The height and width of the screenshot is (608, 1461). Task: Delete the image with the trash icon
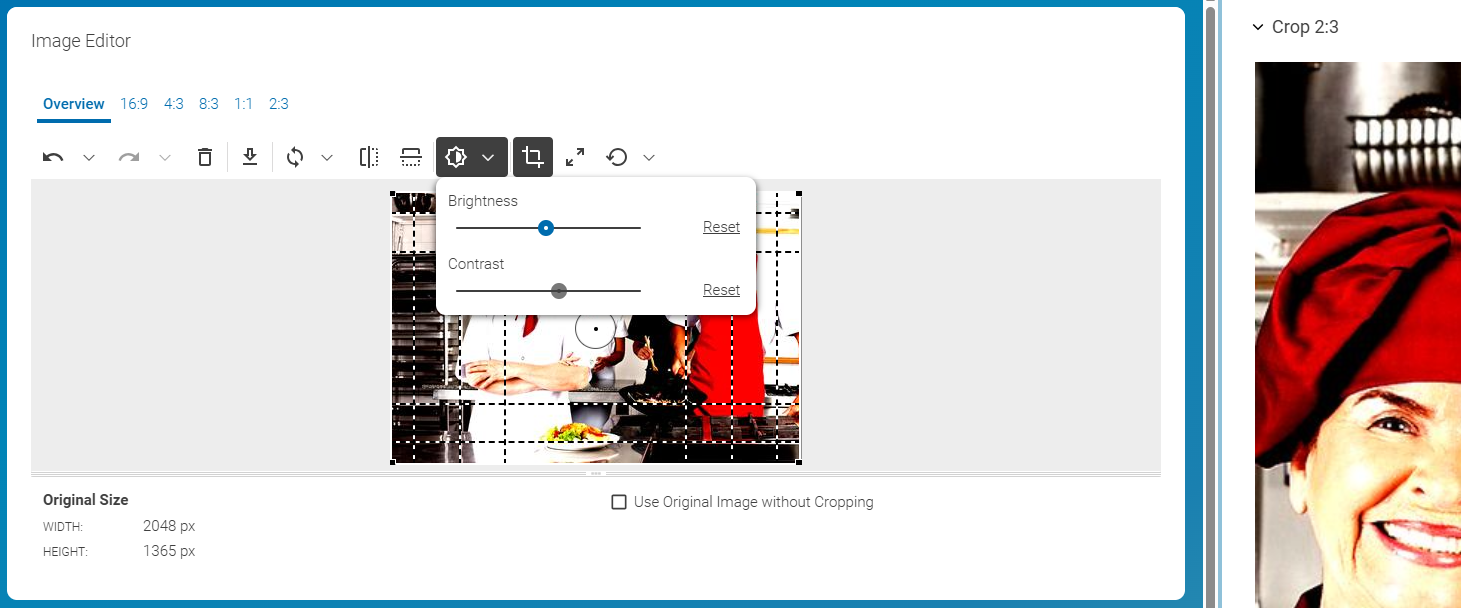(205, 157)
